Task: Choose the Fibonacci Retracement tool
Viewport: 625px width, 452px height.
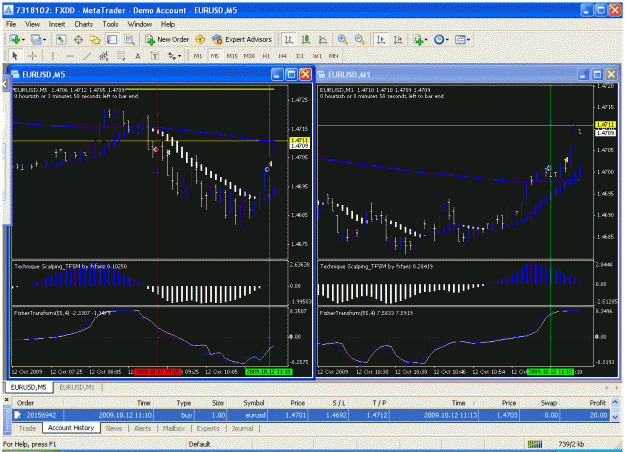Action: pyautogui.click(x=121, y=56)
